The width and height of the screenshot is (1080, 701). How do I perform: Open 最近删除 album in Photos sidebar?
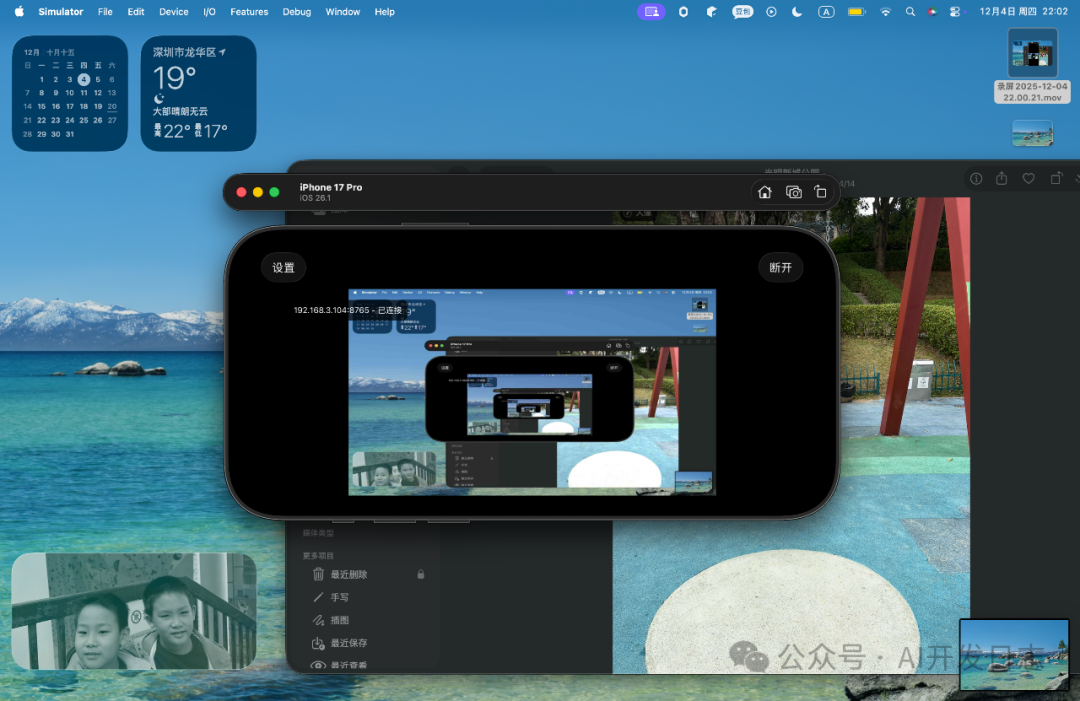pos(349,574)
